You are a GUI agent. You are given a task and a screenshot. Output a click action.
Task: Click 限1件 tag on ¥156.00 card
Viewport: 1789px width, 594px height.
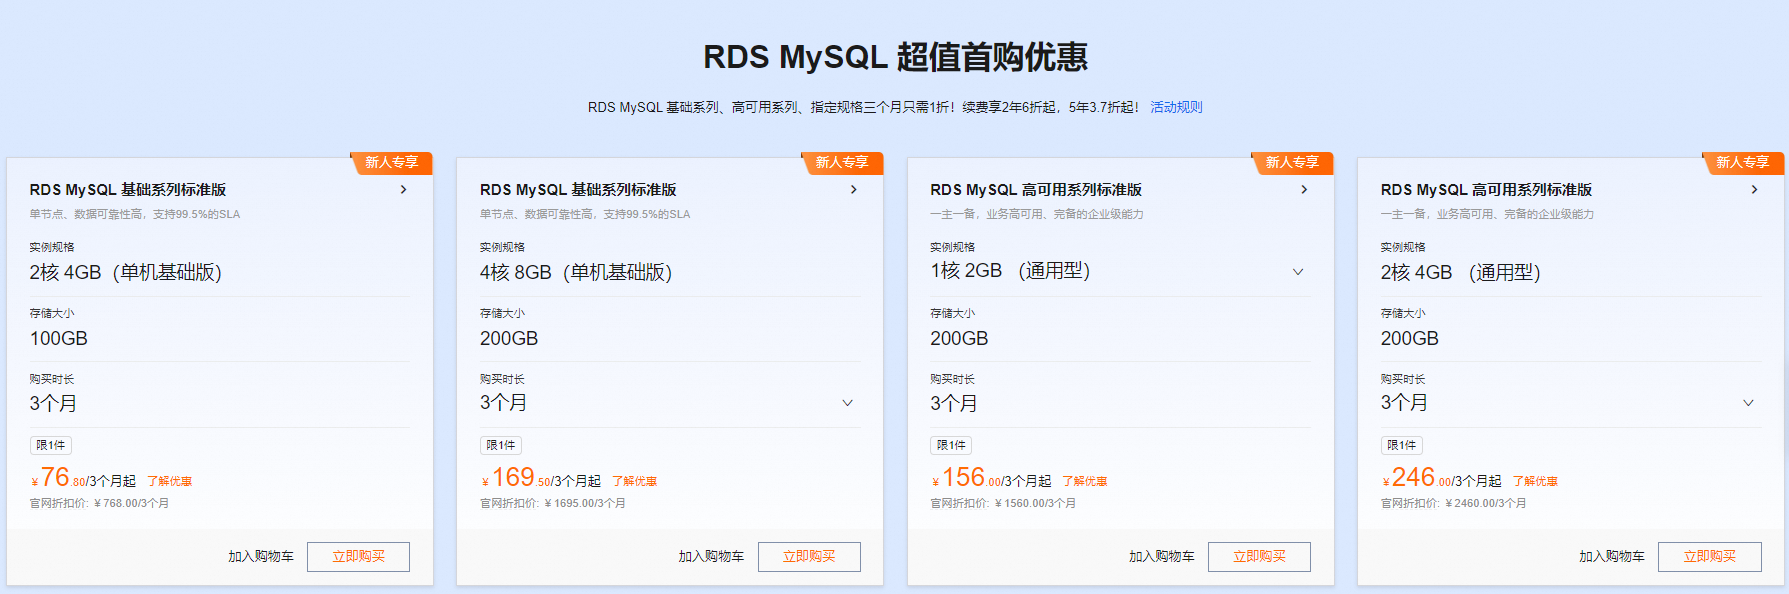tap(952, 446)
